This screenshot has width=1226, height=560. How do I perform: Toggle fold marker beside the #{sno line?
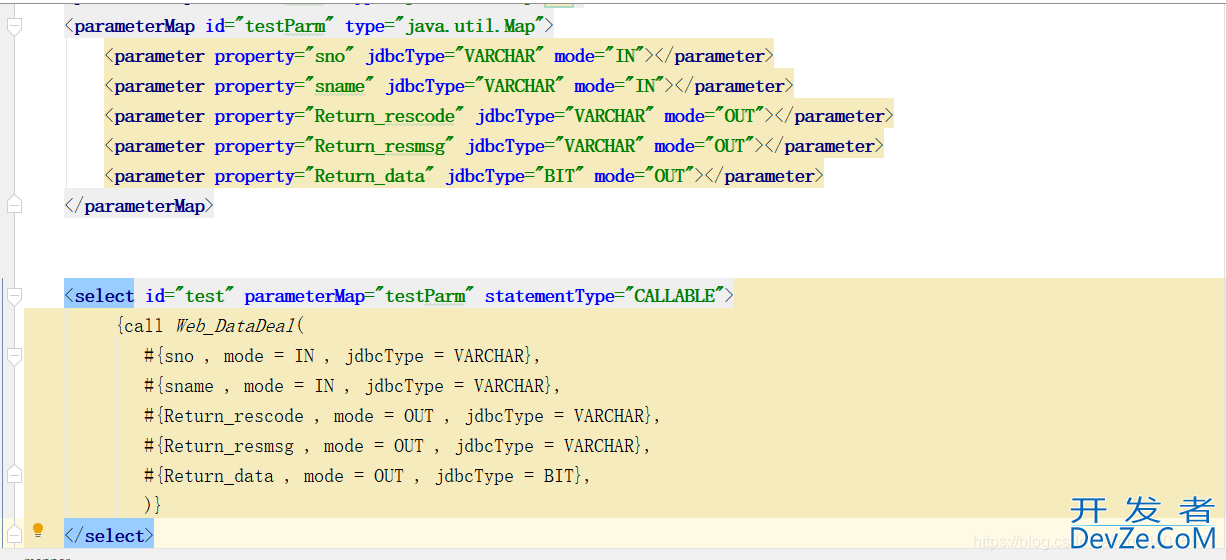tap(14, 356)
